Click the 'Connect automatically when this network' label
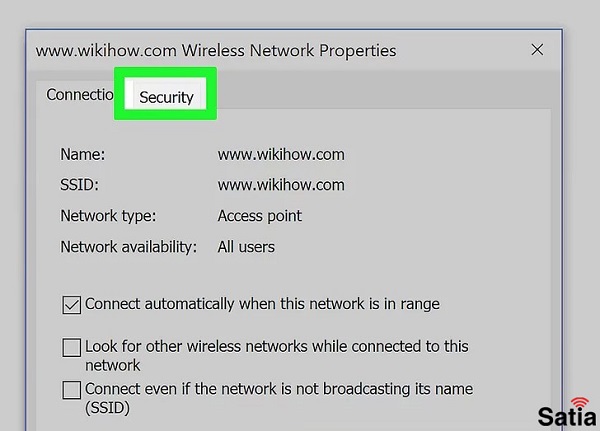The width and height of the screenshot is (600, 431). point(262,304)
